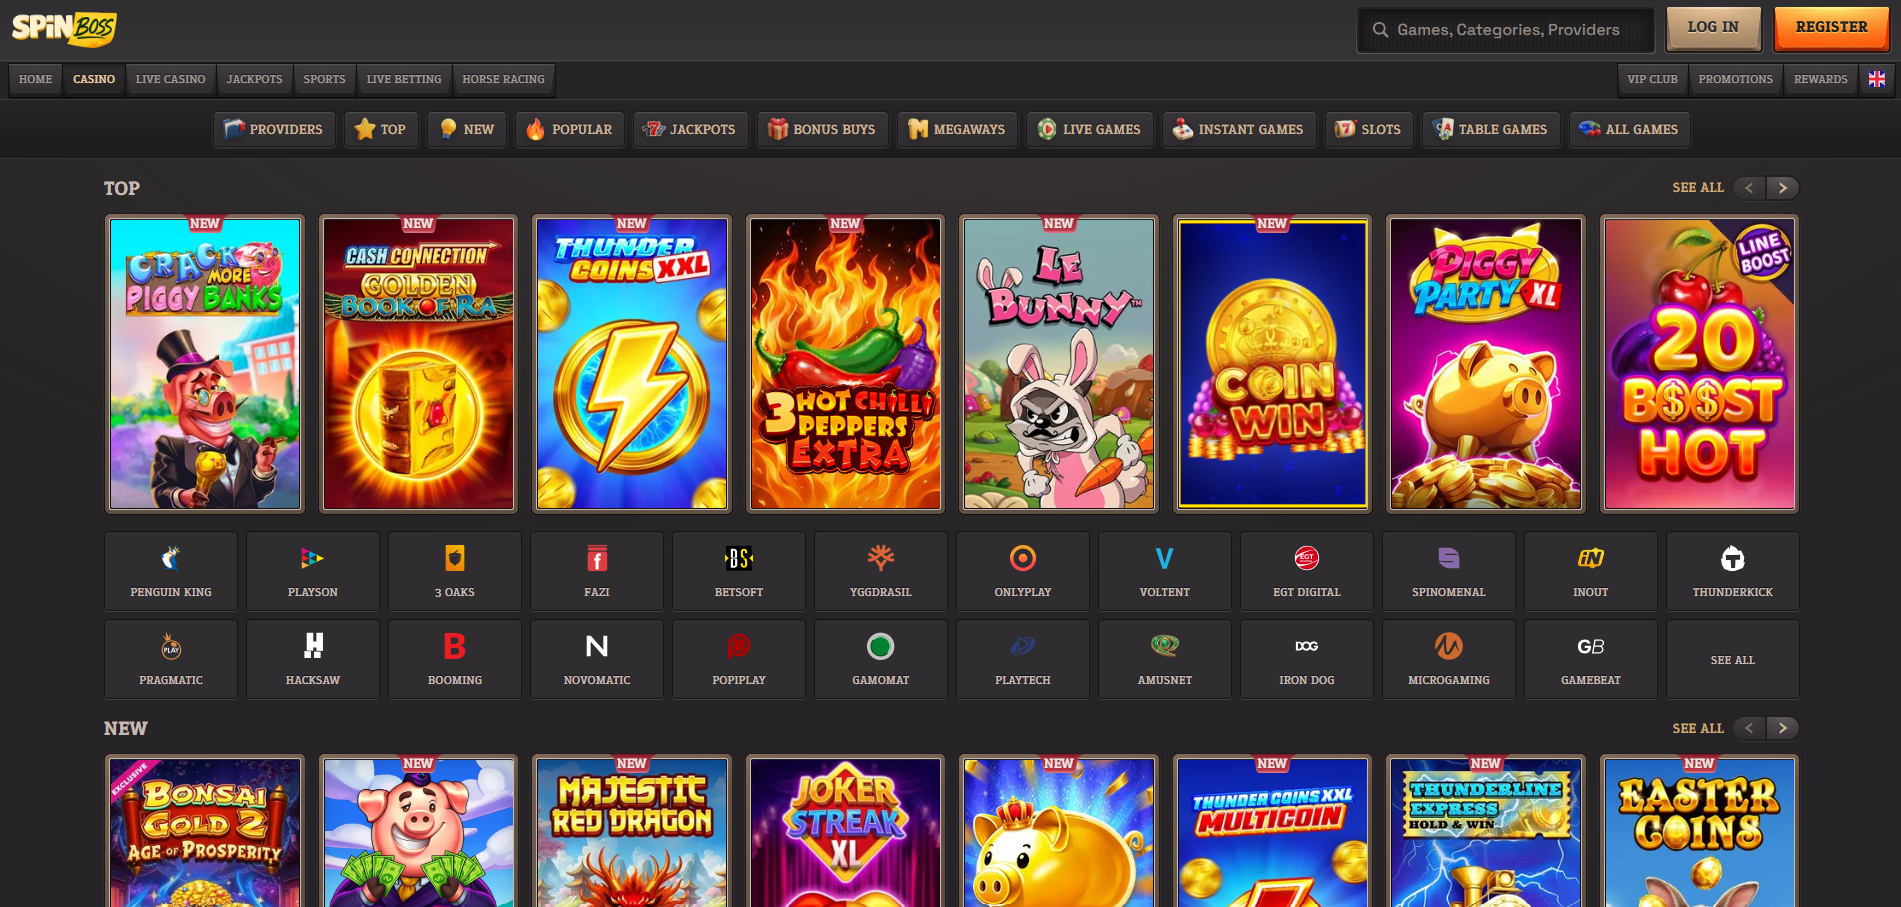Image resolution: width=1901 pixels, height=907 pixels.
Task: Open the Amusnet provider tile
Action: 1165,659
